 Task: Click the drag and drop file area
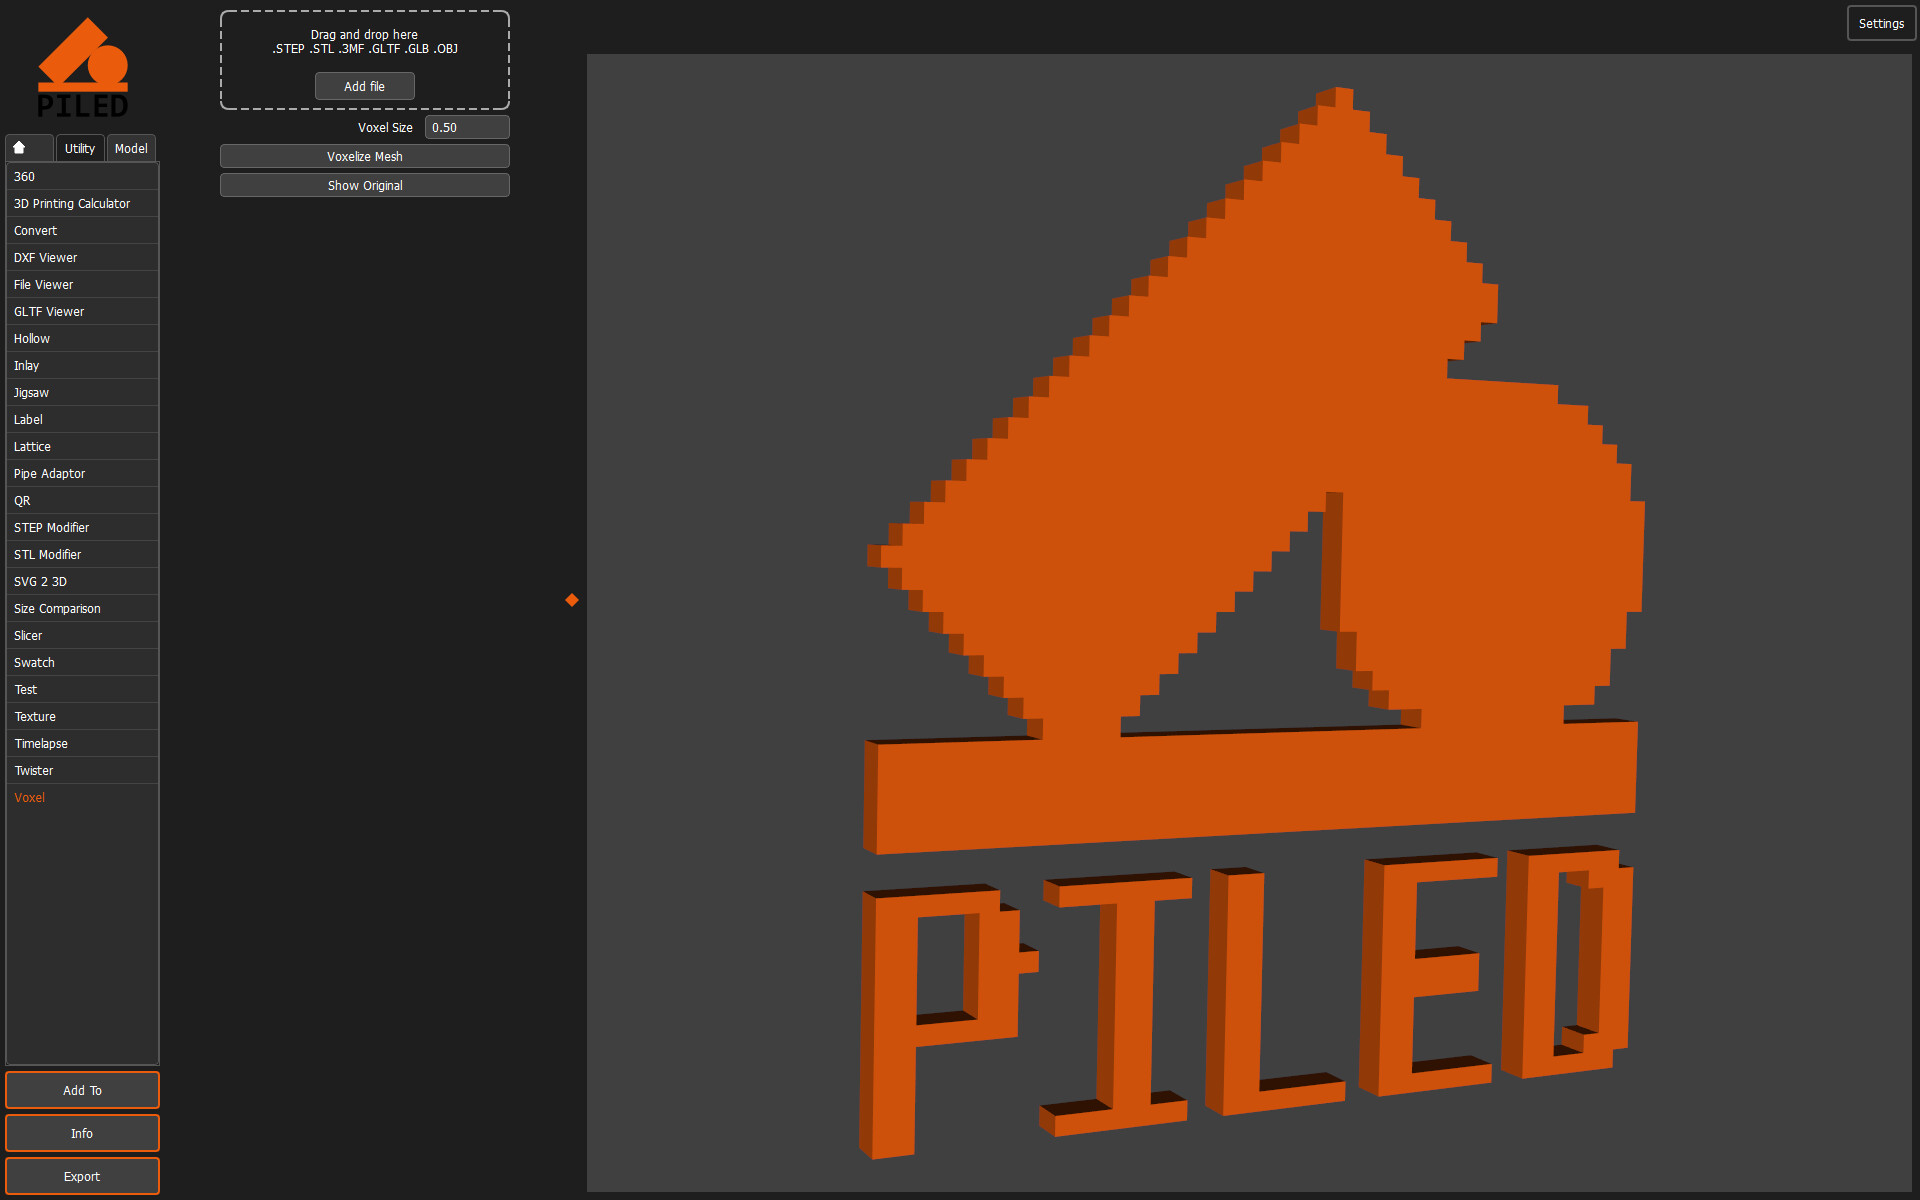point(365,60)
